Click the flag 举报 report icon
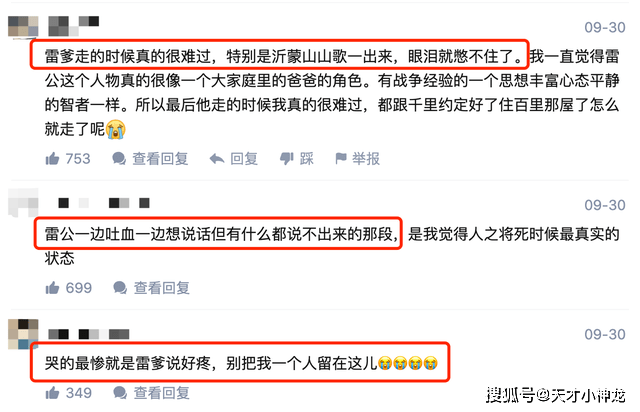 tap(341, 158)
